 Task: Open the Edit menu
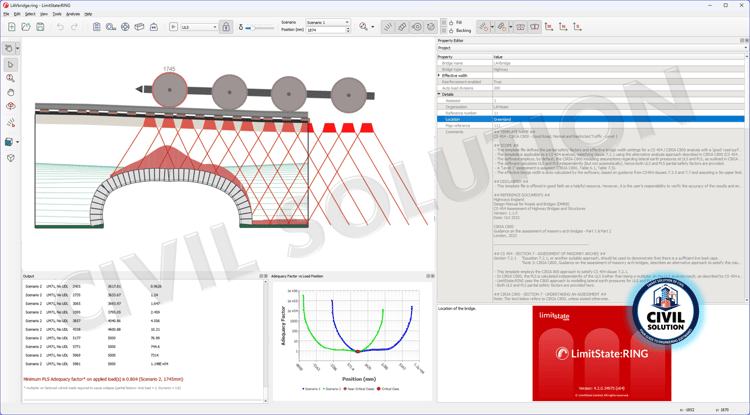point(17,14)
